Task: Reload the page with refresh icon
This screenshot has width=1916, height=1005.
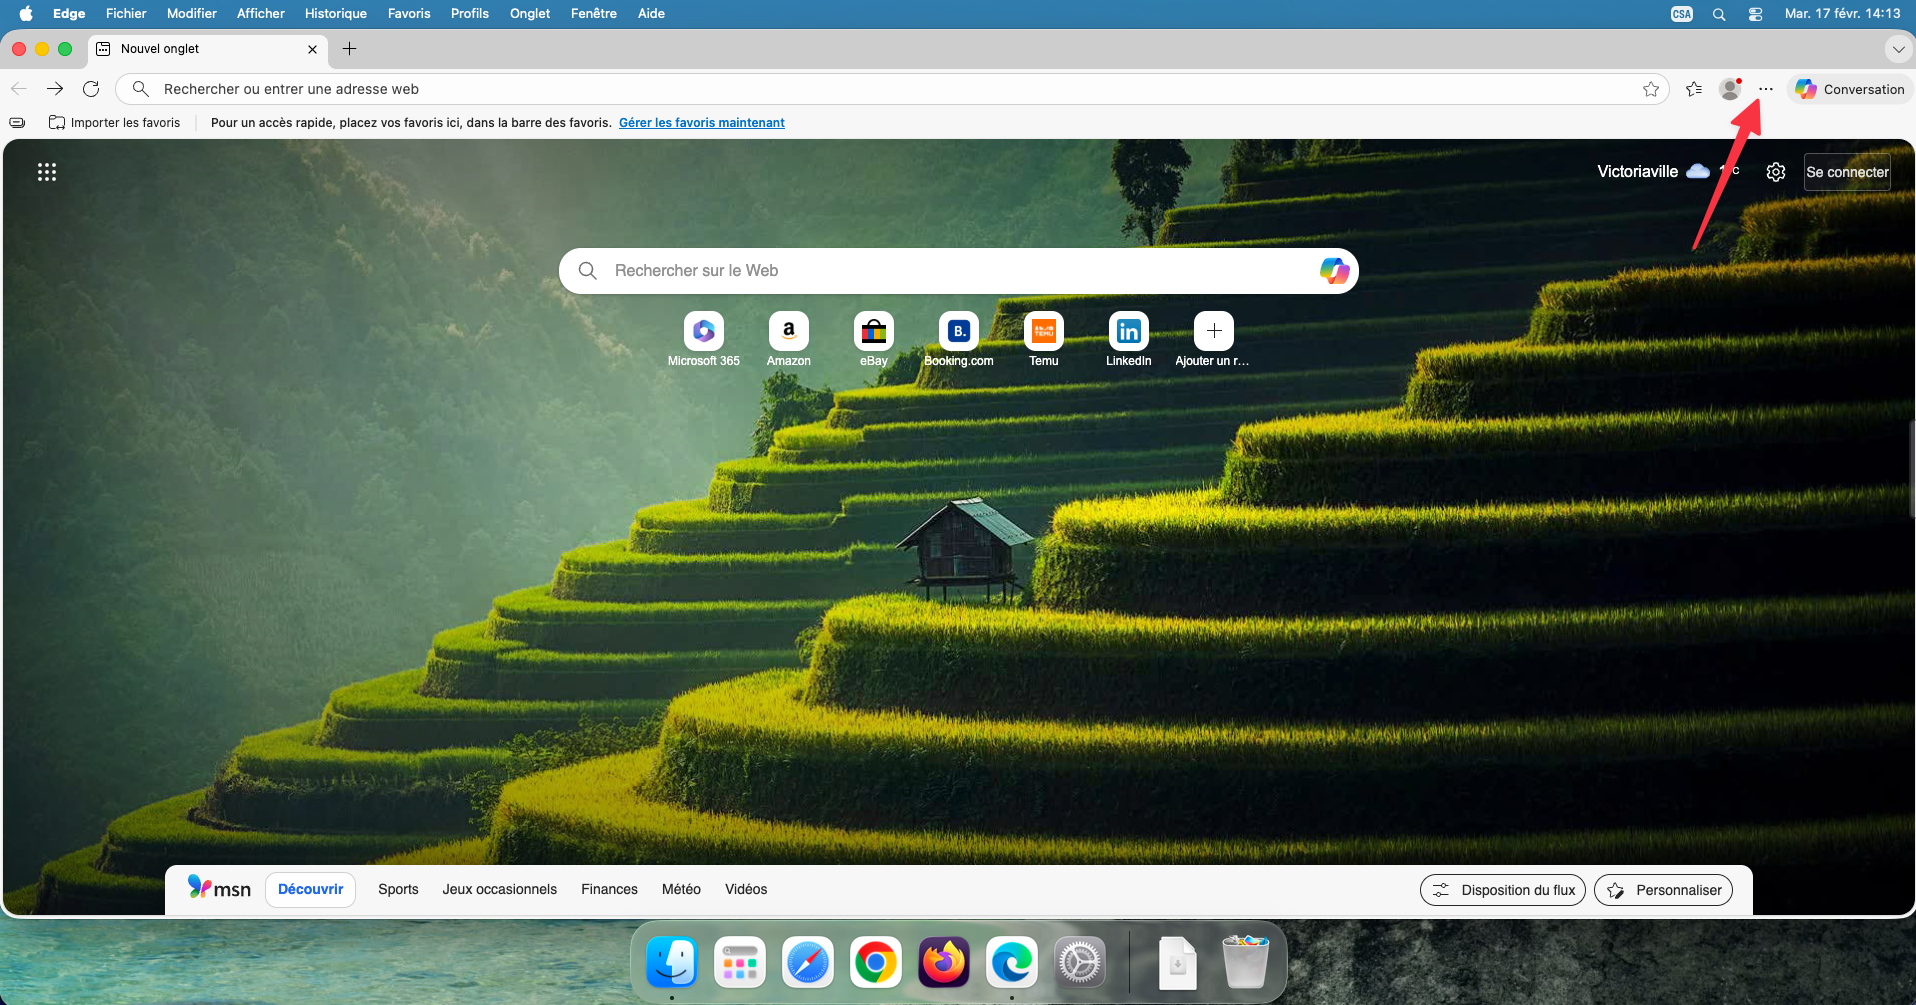Action: click(x=91, y=89)
